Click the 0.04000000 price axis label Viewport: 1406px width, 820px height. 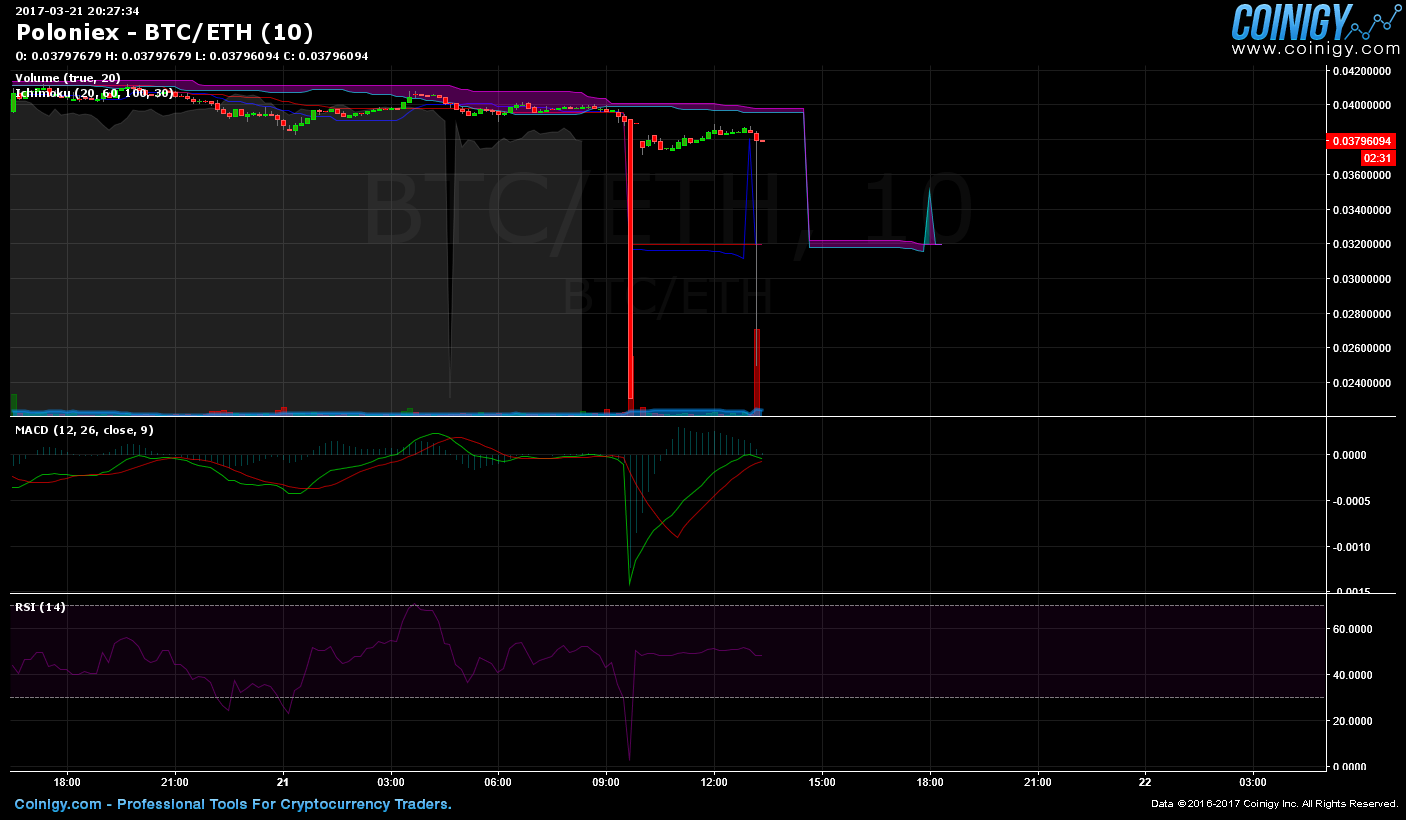click(1362, 105)
